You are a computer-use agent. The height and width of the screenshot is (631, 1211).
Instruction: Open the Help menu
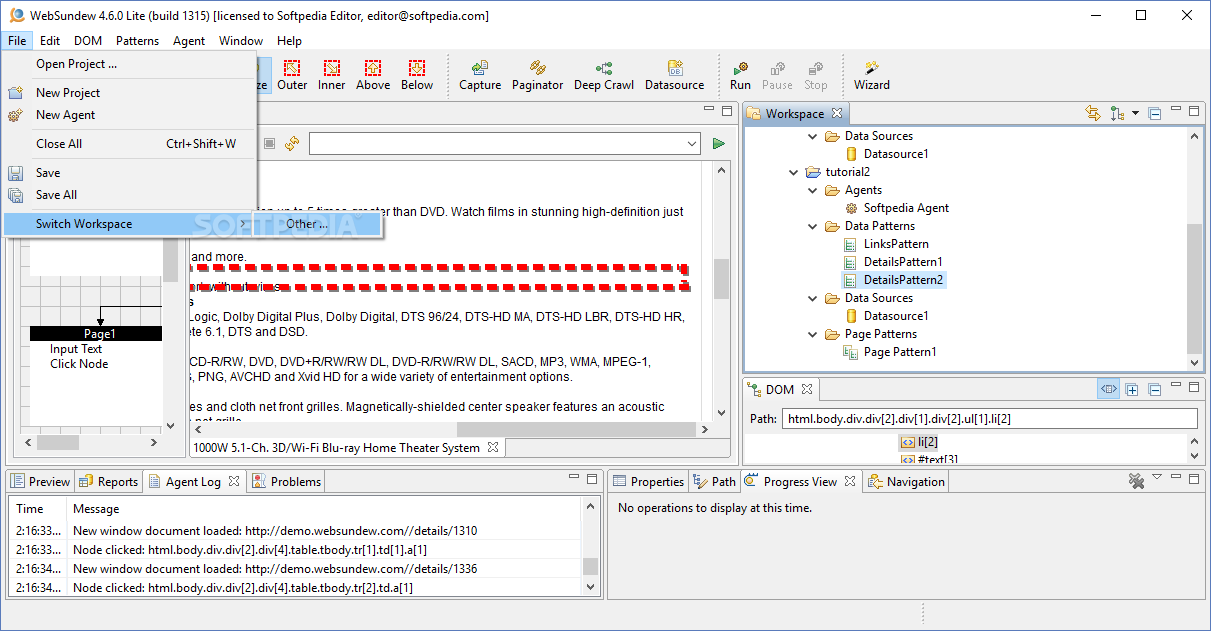tap(290, 41)
